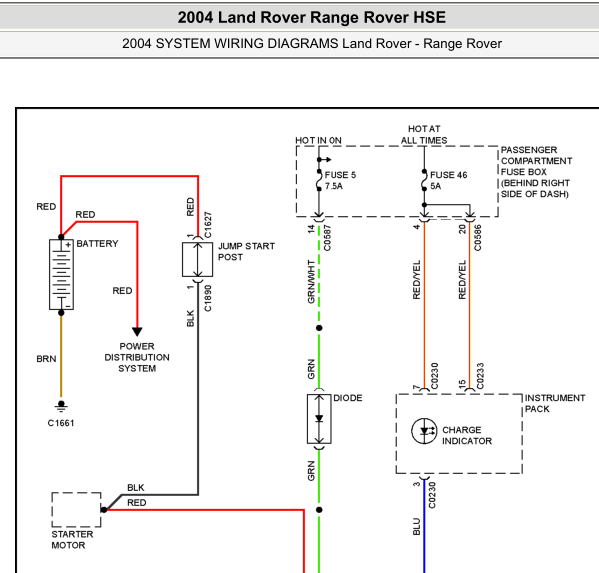Click the 'FUSE 5 7.5A' label
The height and width of the screenshot is (573, 599).
pyautogui.click(x=340, y=180)
